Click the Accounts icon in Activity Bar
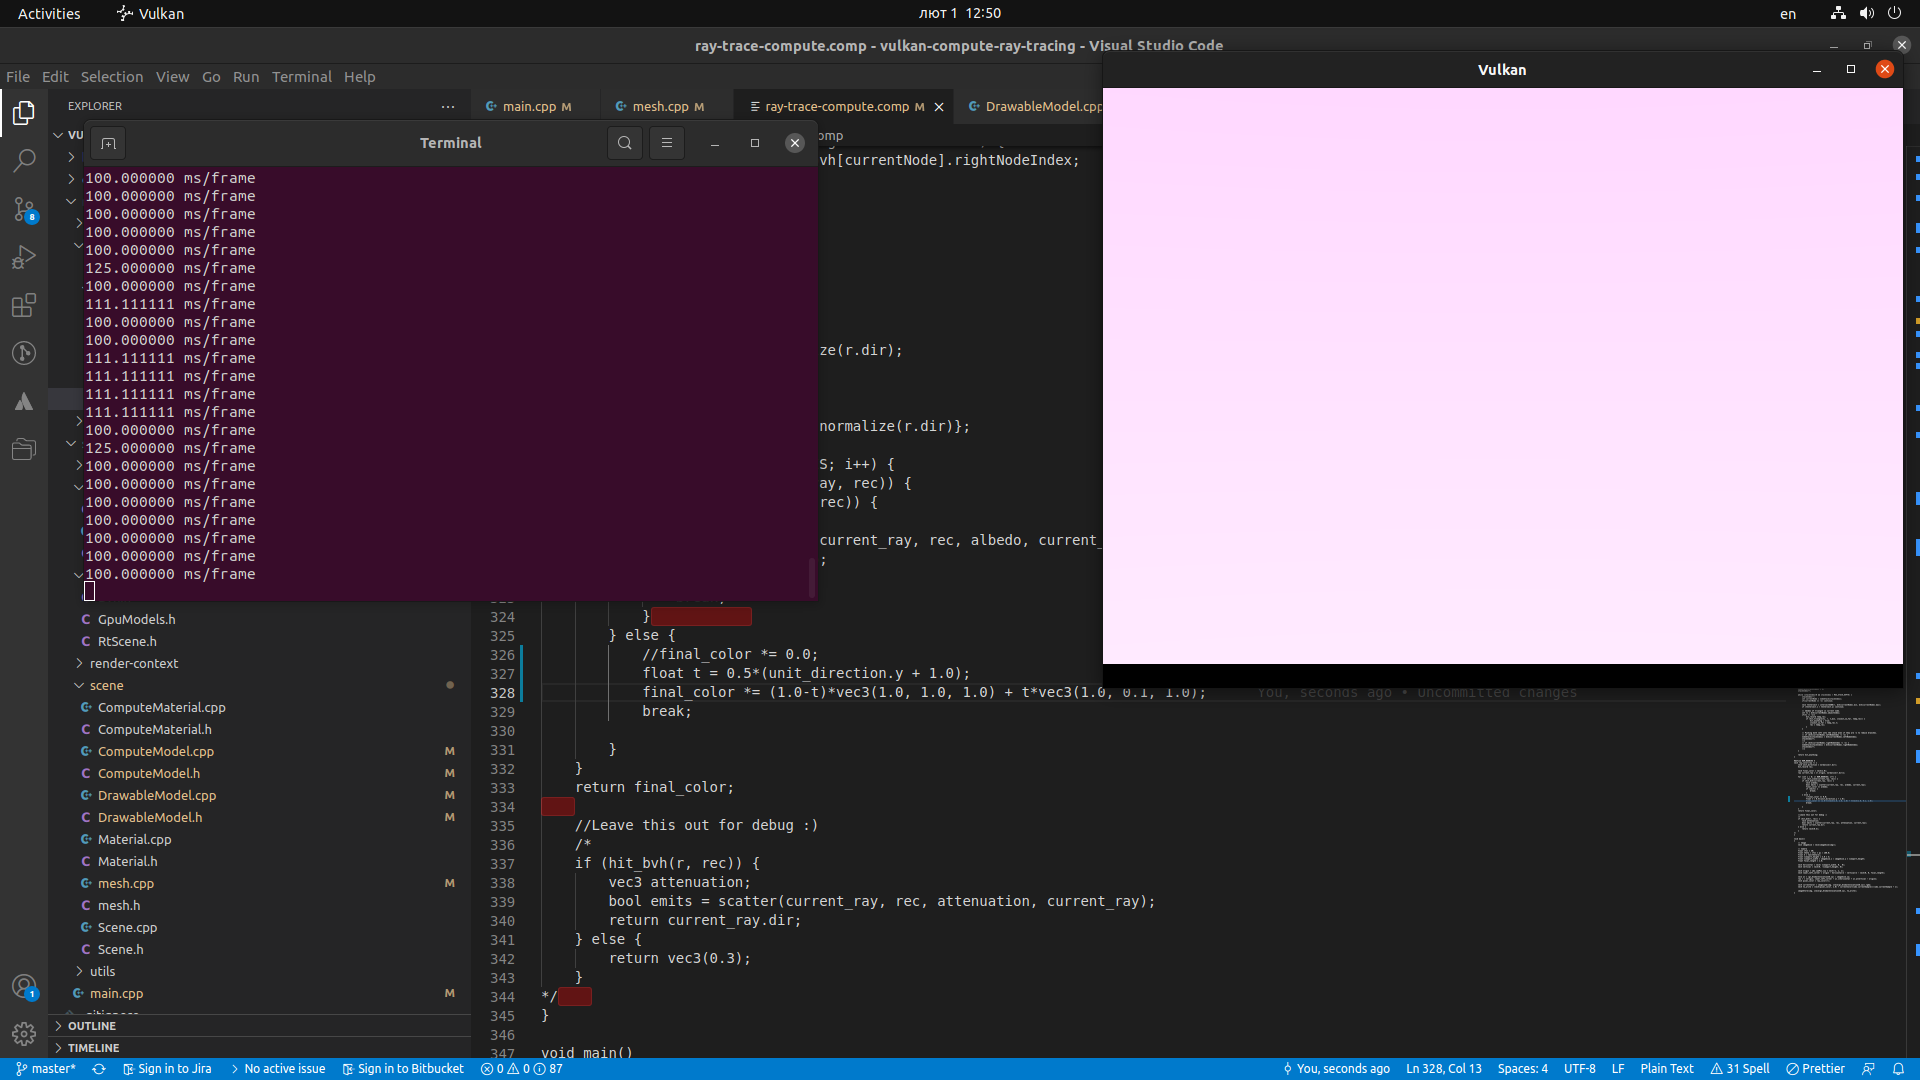 click(24, 986)
